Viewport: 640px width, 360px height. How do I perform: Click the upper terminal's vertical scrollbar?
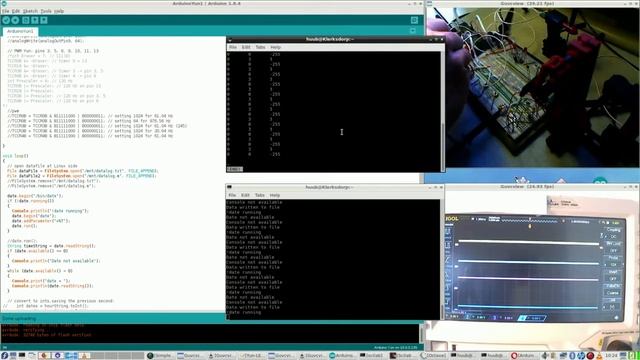click(x=443, y=111)
